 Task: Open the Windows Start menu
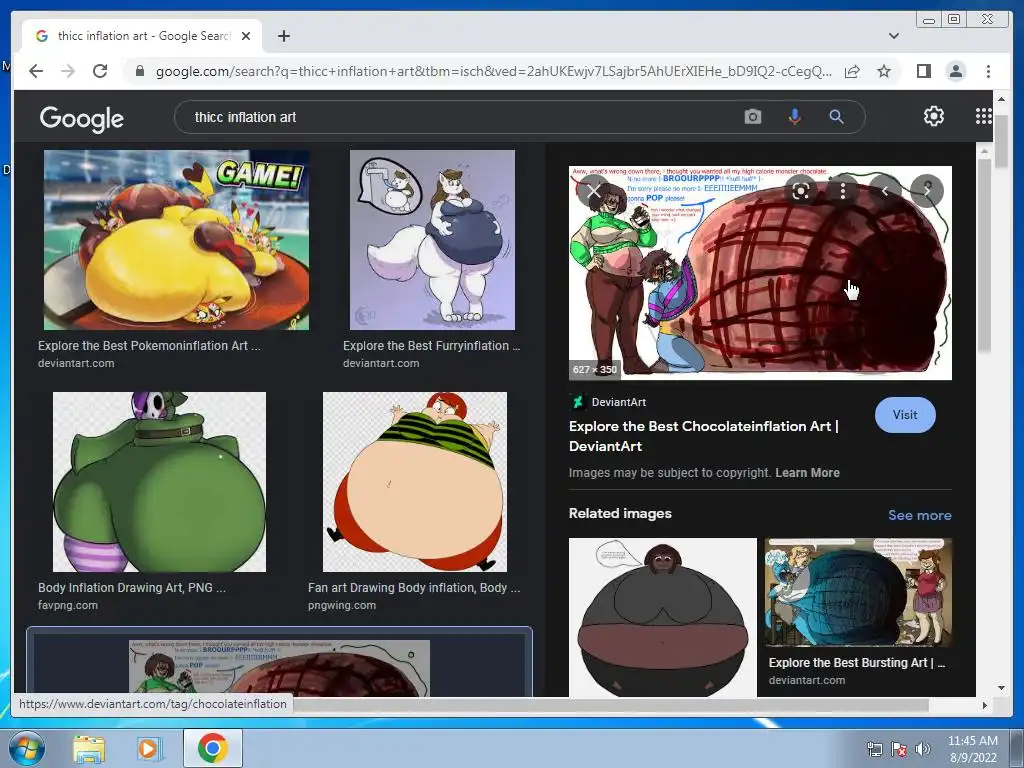coord(26,748)
